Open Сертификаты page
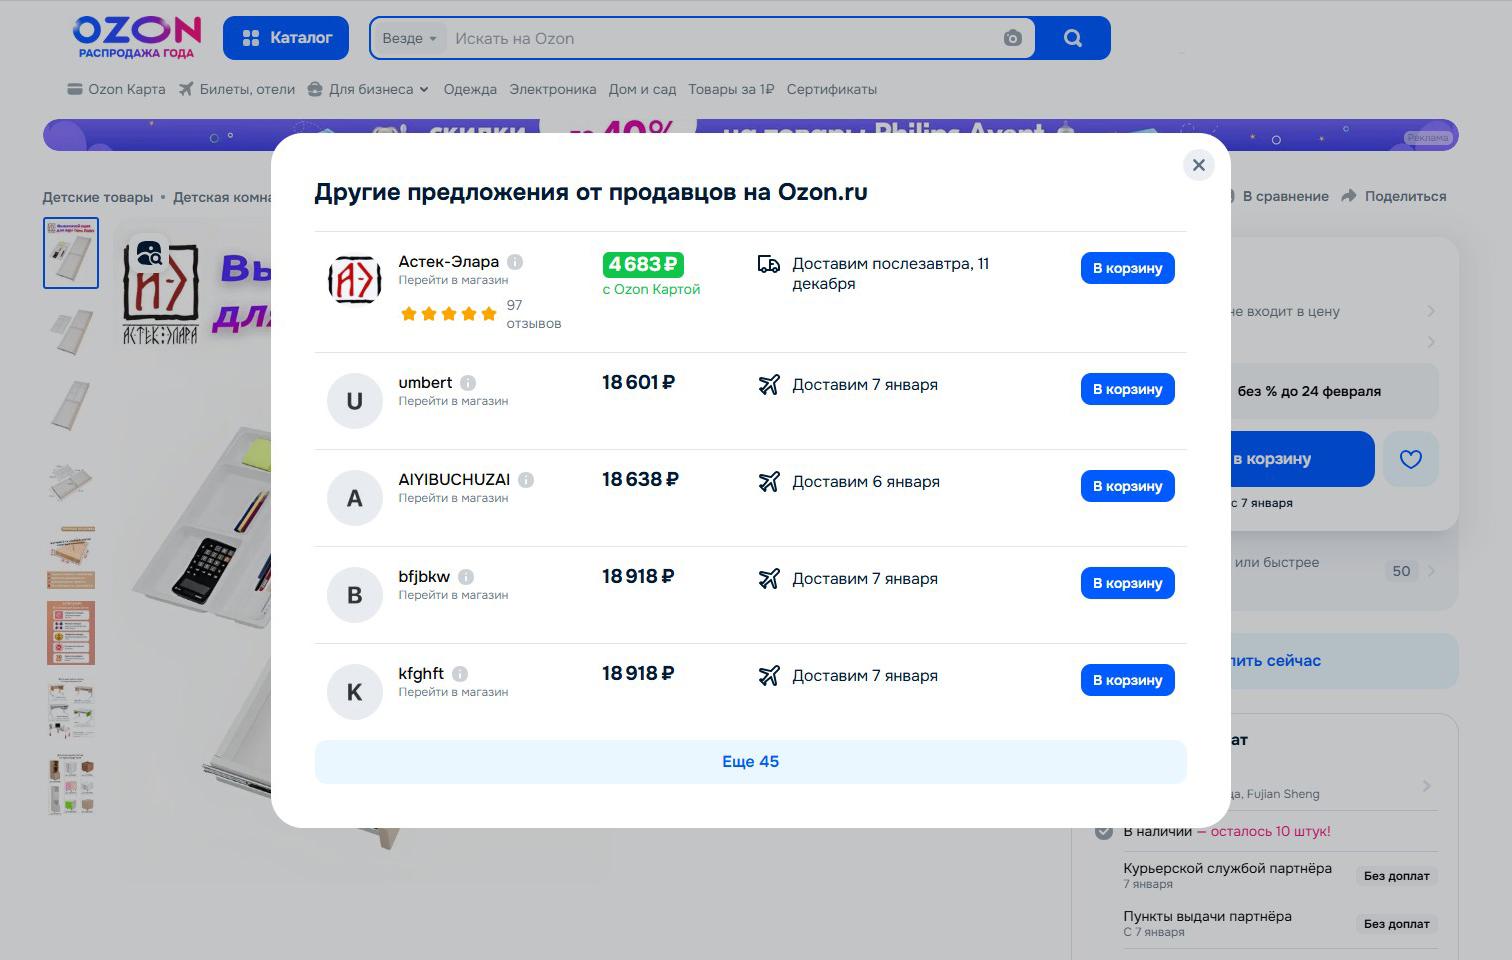Screen dimensions: 1512x960 pyautogui.click(x=832, y=89)
